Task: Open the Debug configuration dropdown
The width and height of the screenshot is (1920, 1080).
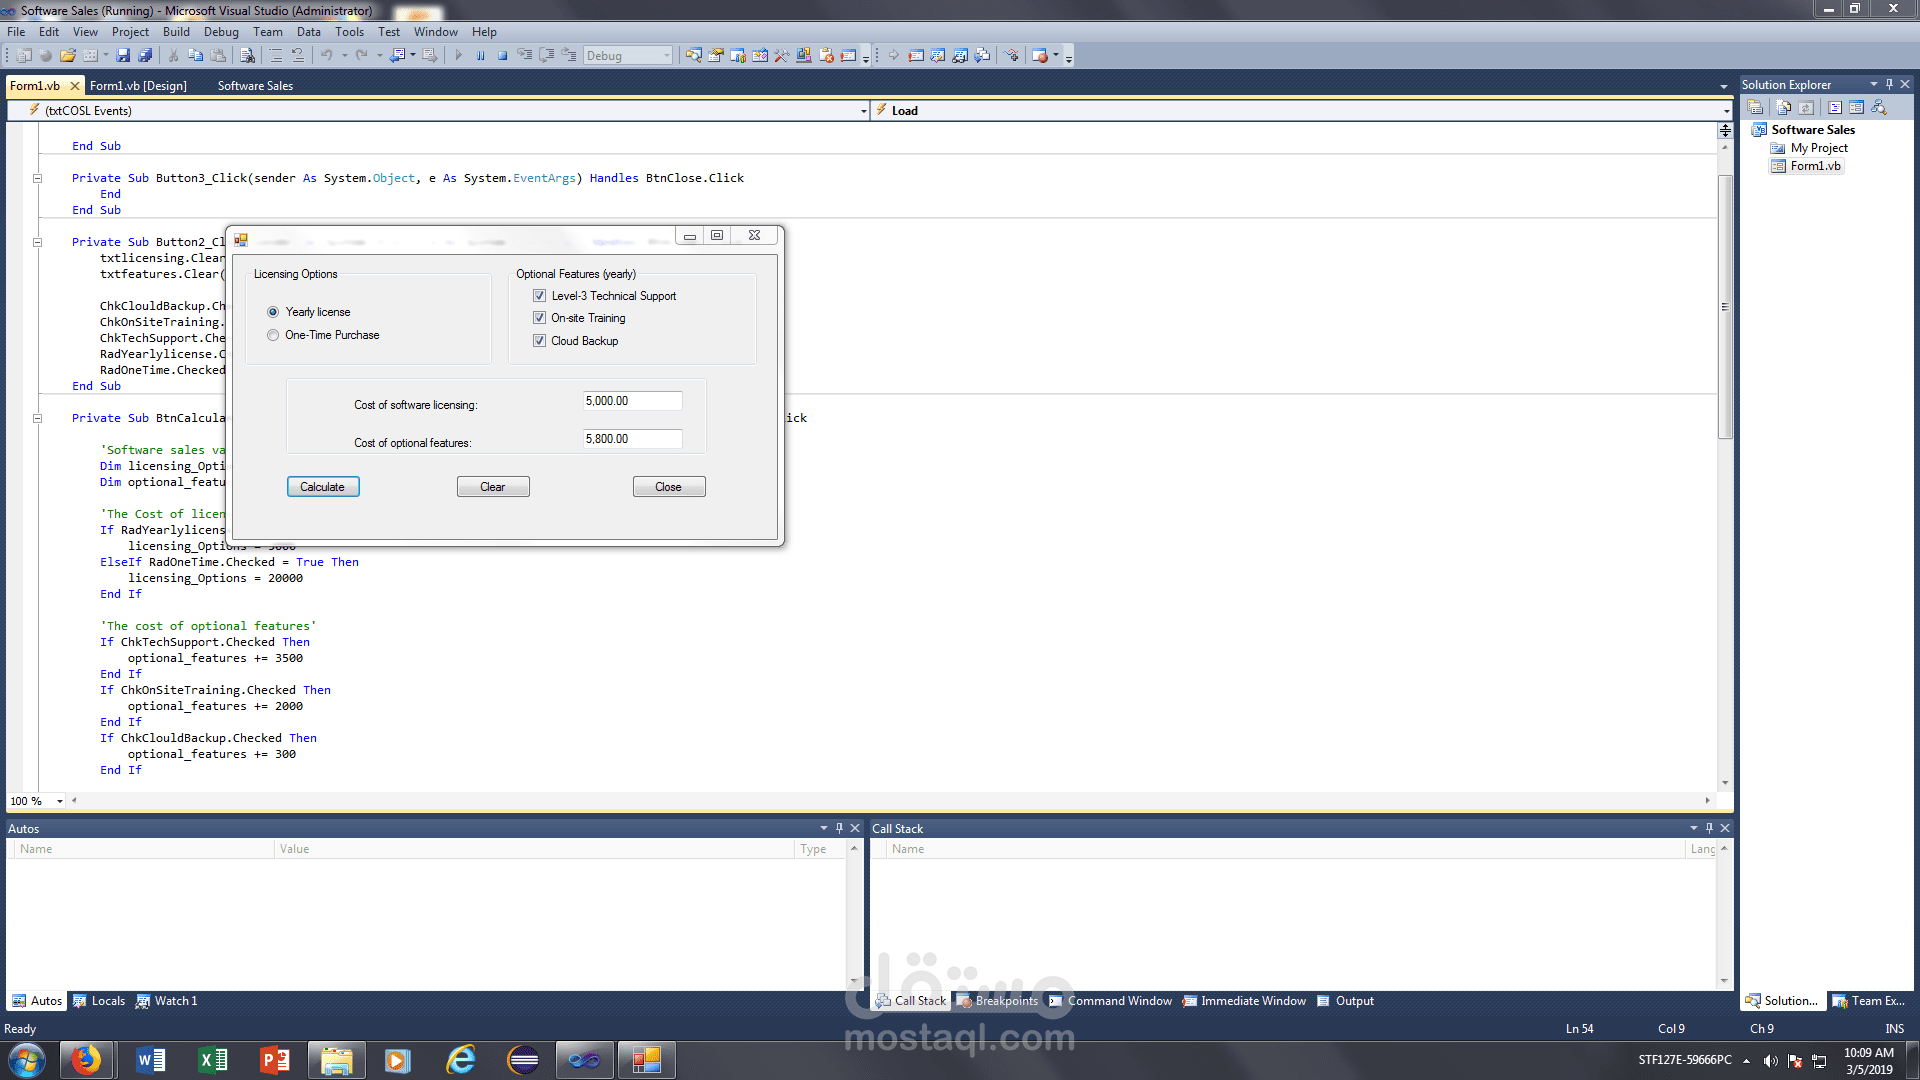Action: point(667,55)
